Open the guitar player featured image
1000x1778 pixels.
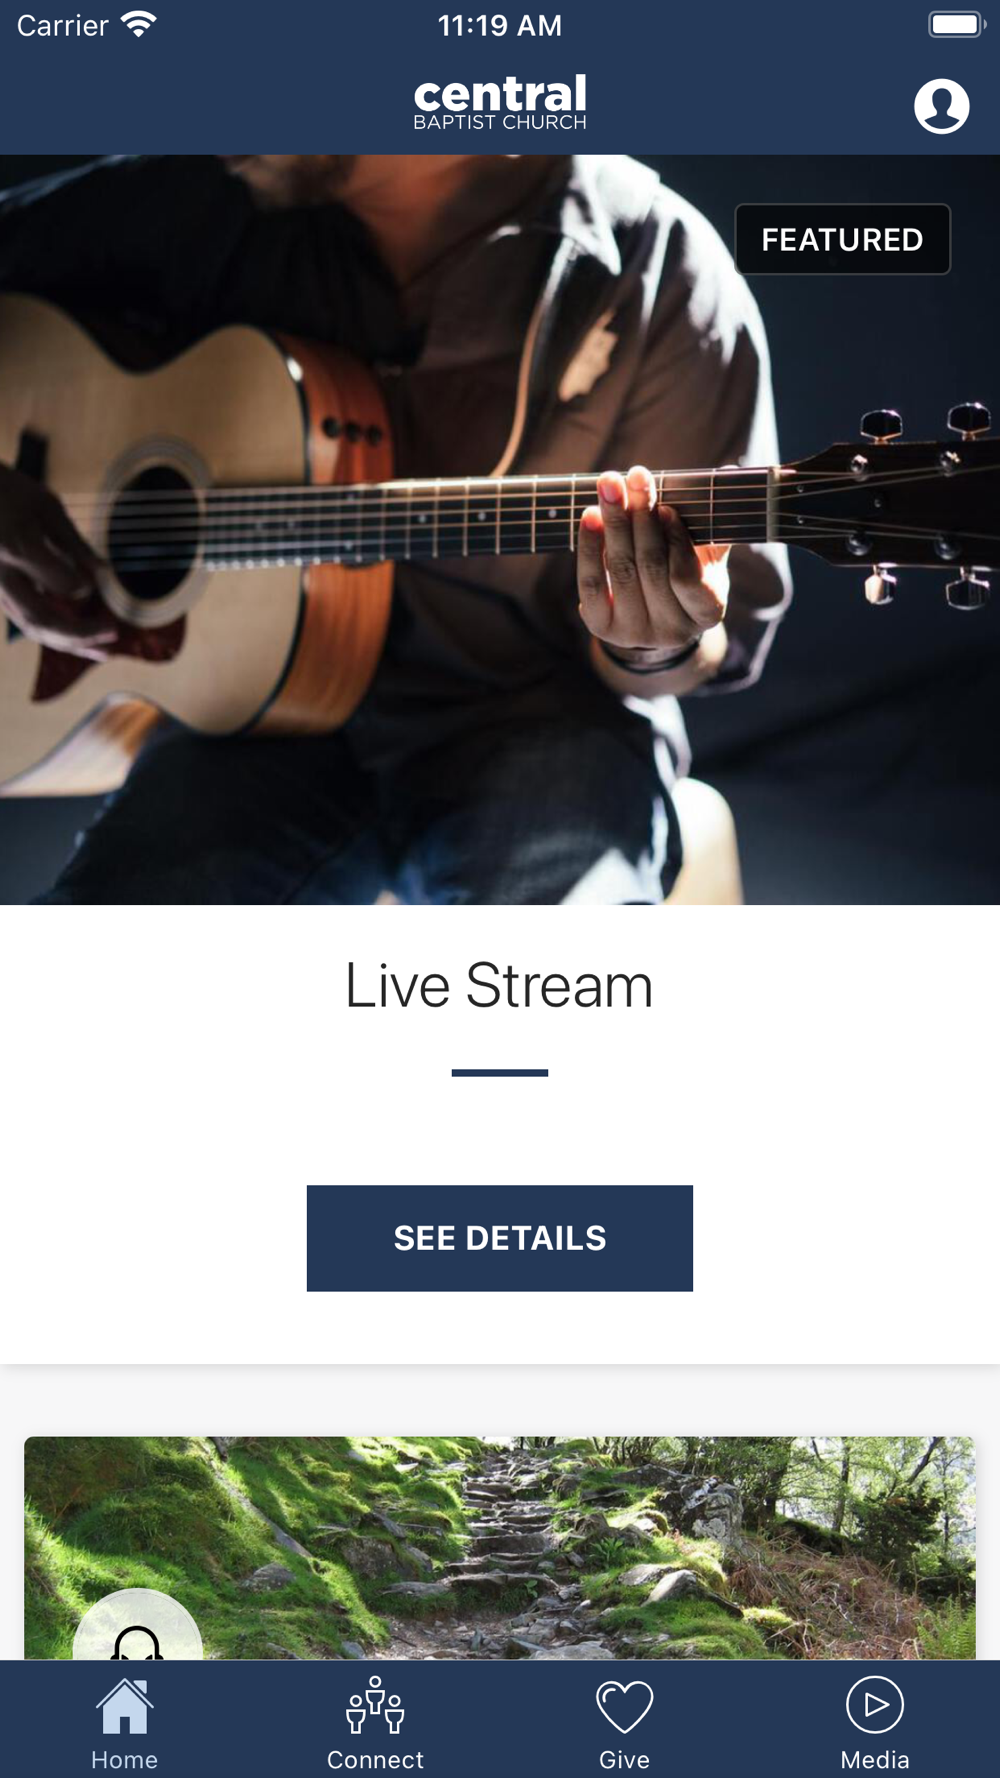click(500, 530)
